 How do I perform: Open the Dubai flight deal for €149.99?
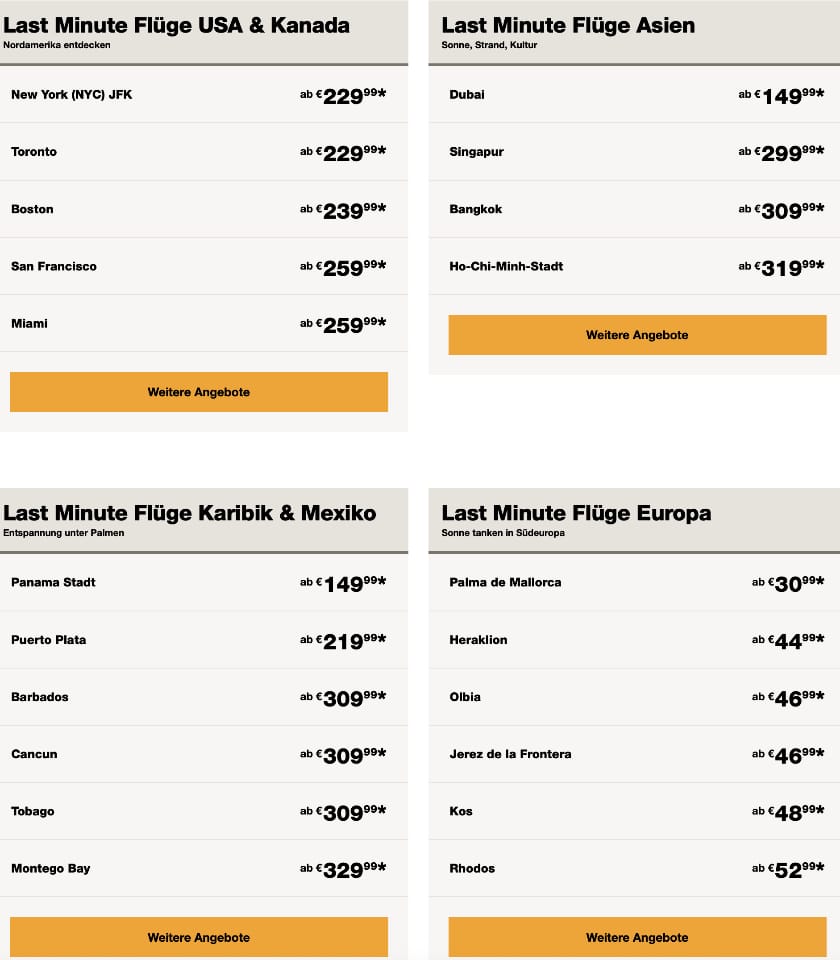coord(636,94)
